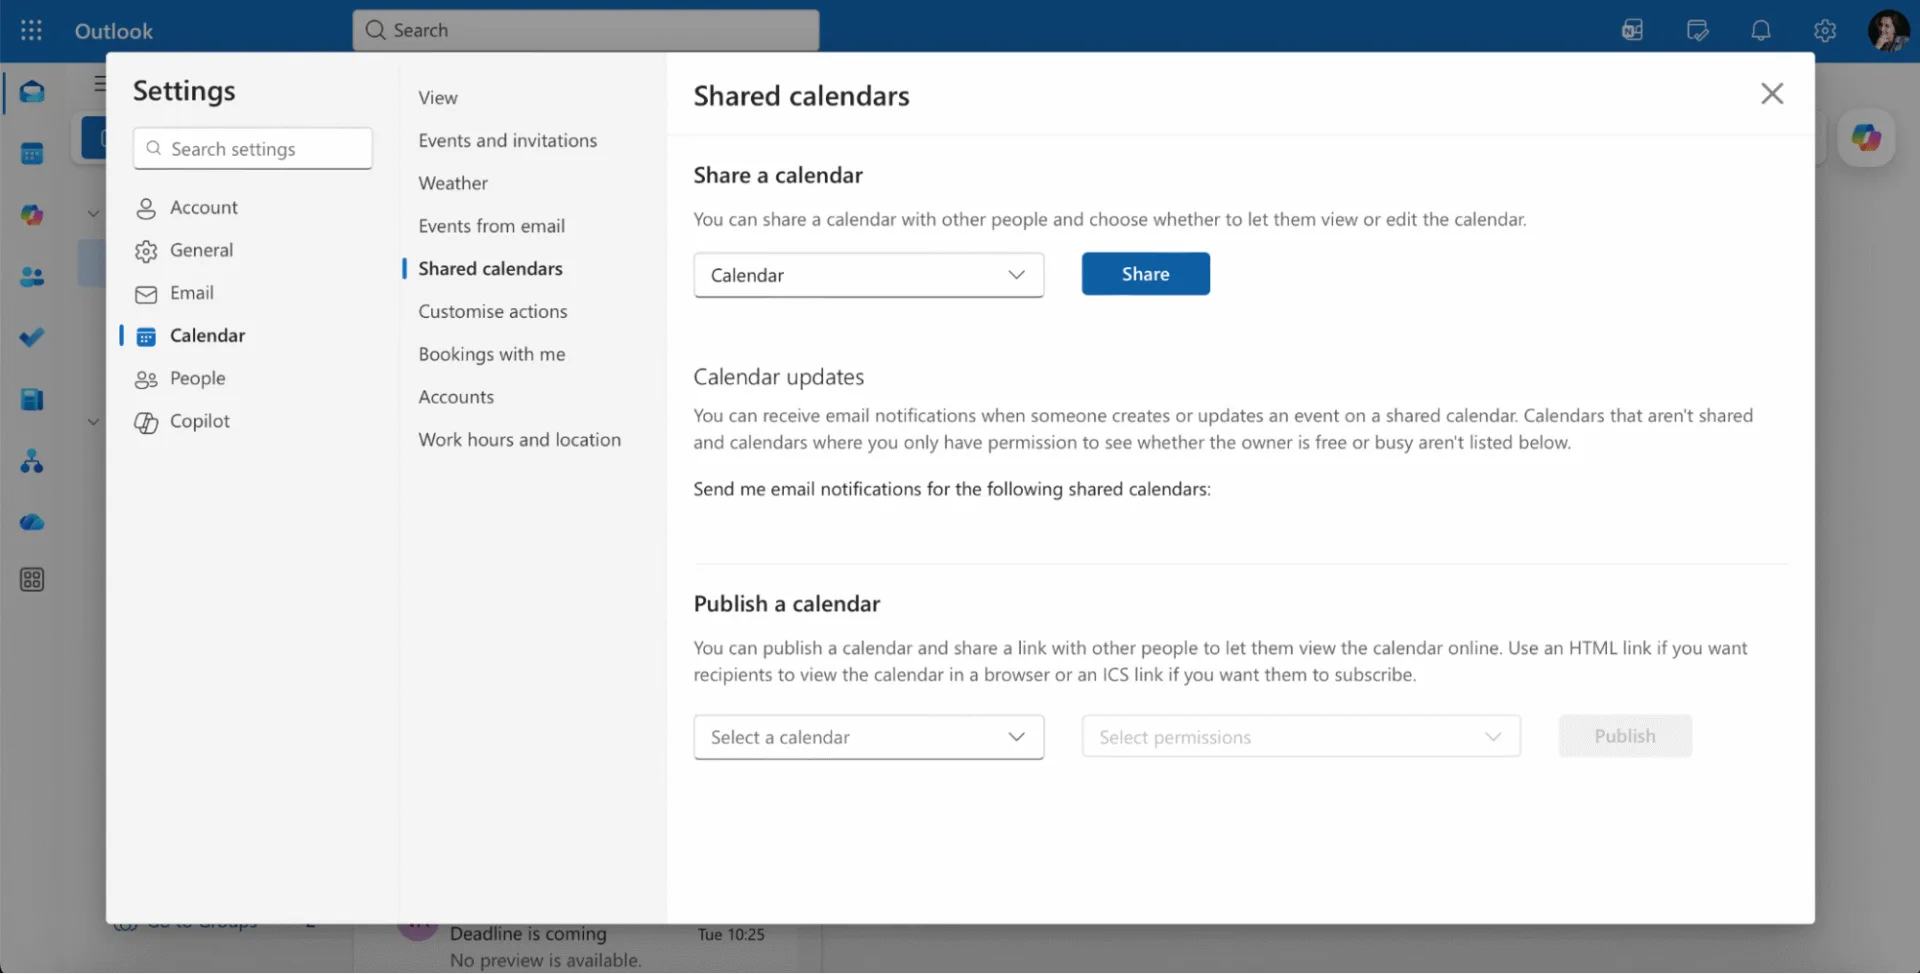Switch to the Events and invitations section
Screen dimensions: 1920x974
508,140
